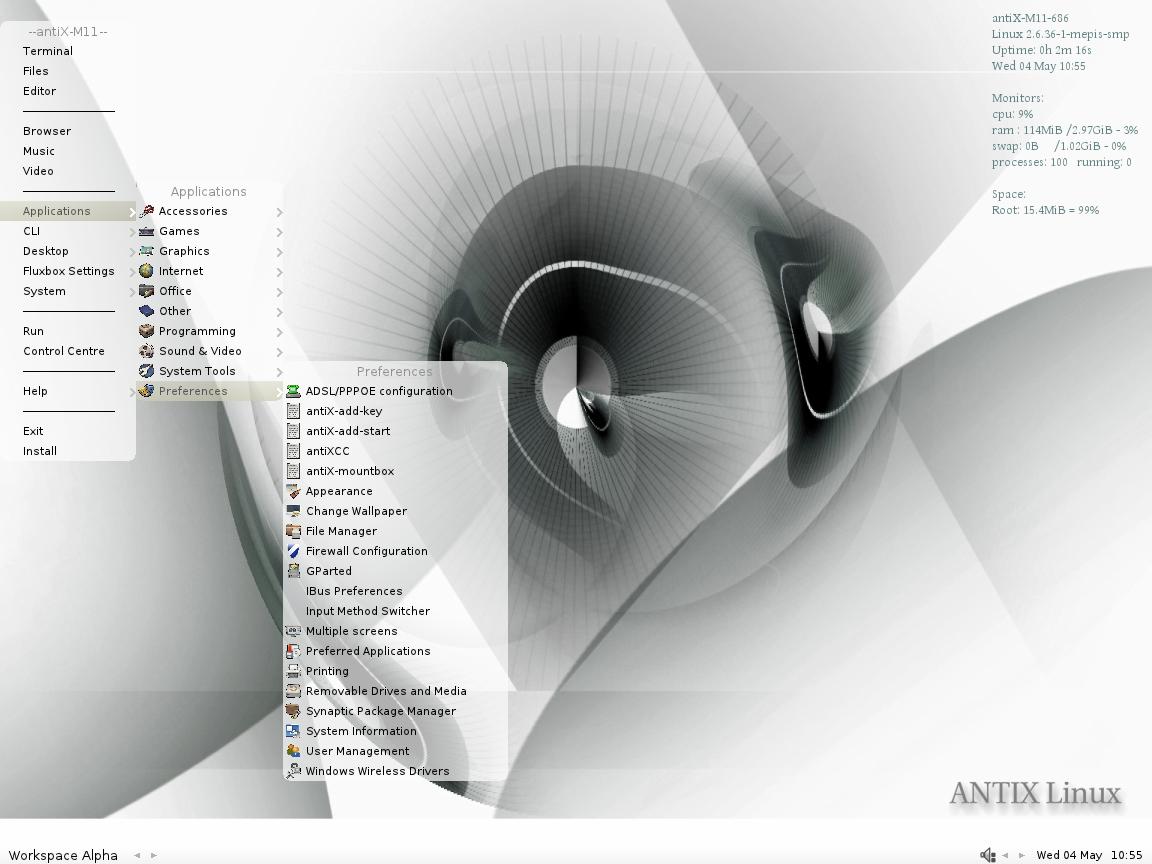
Task: Click the Firewall Configuration shield icon
Action: [293, 551]
